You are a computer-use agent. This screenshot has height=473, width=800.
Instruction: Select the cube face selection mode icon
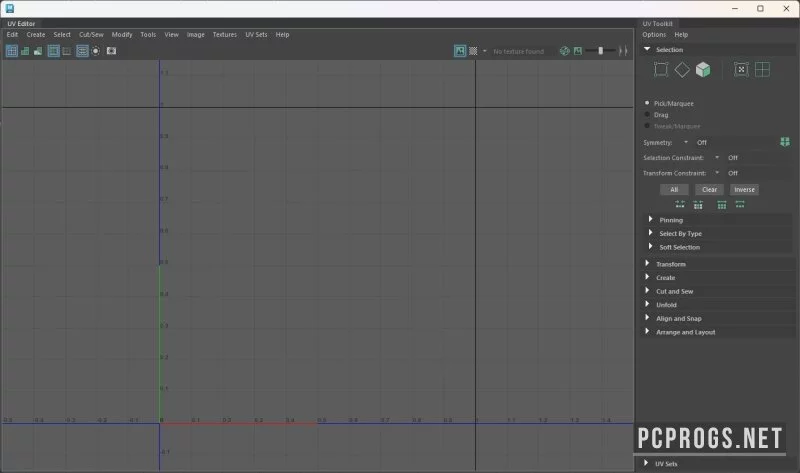click(703, 69)
